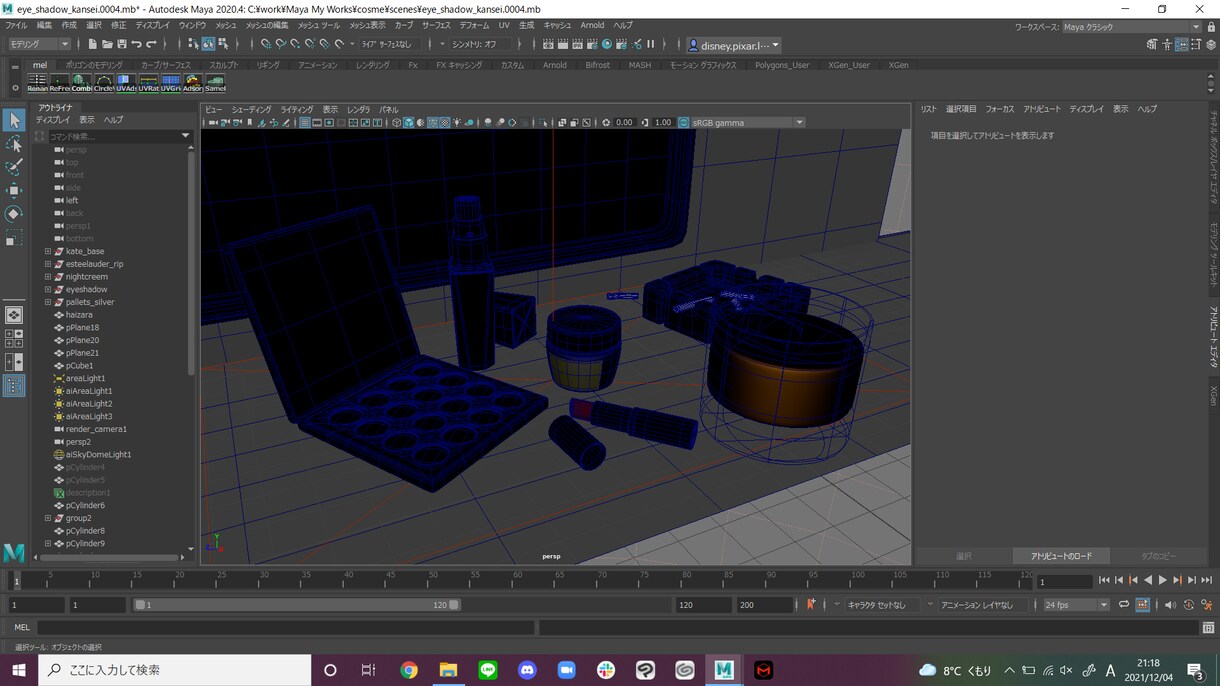Expand the kate_base node in Outliner
The height and width of the screenshot is (686, 1220).
(x=47, y=252)
